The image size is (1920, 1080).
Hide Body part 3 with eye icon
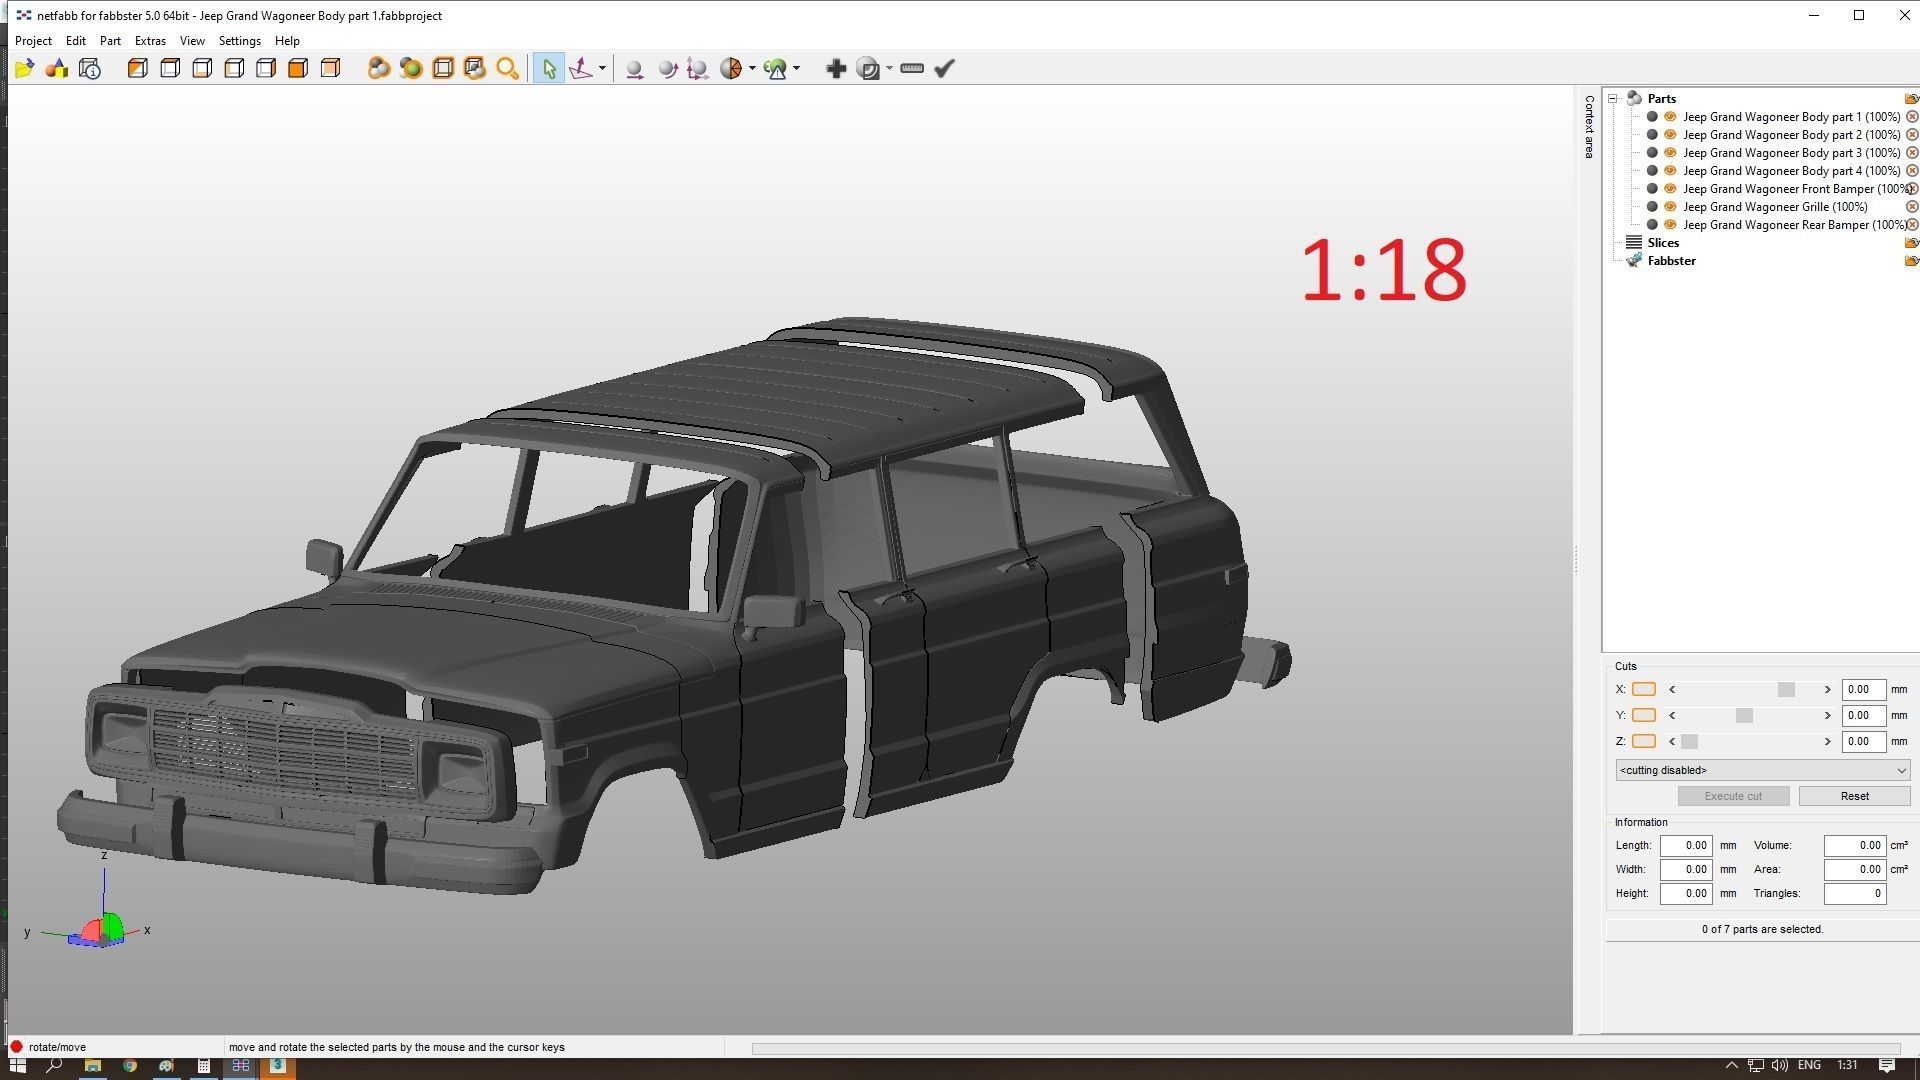point(1670,152)
